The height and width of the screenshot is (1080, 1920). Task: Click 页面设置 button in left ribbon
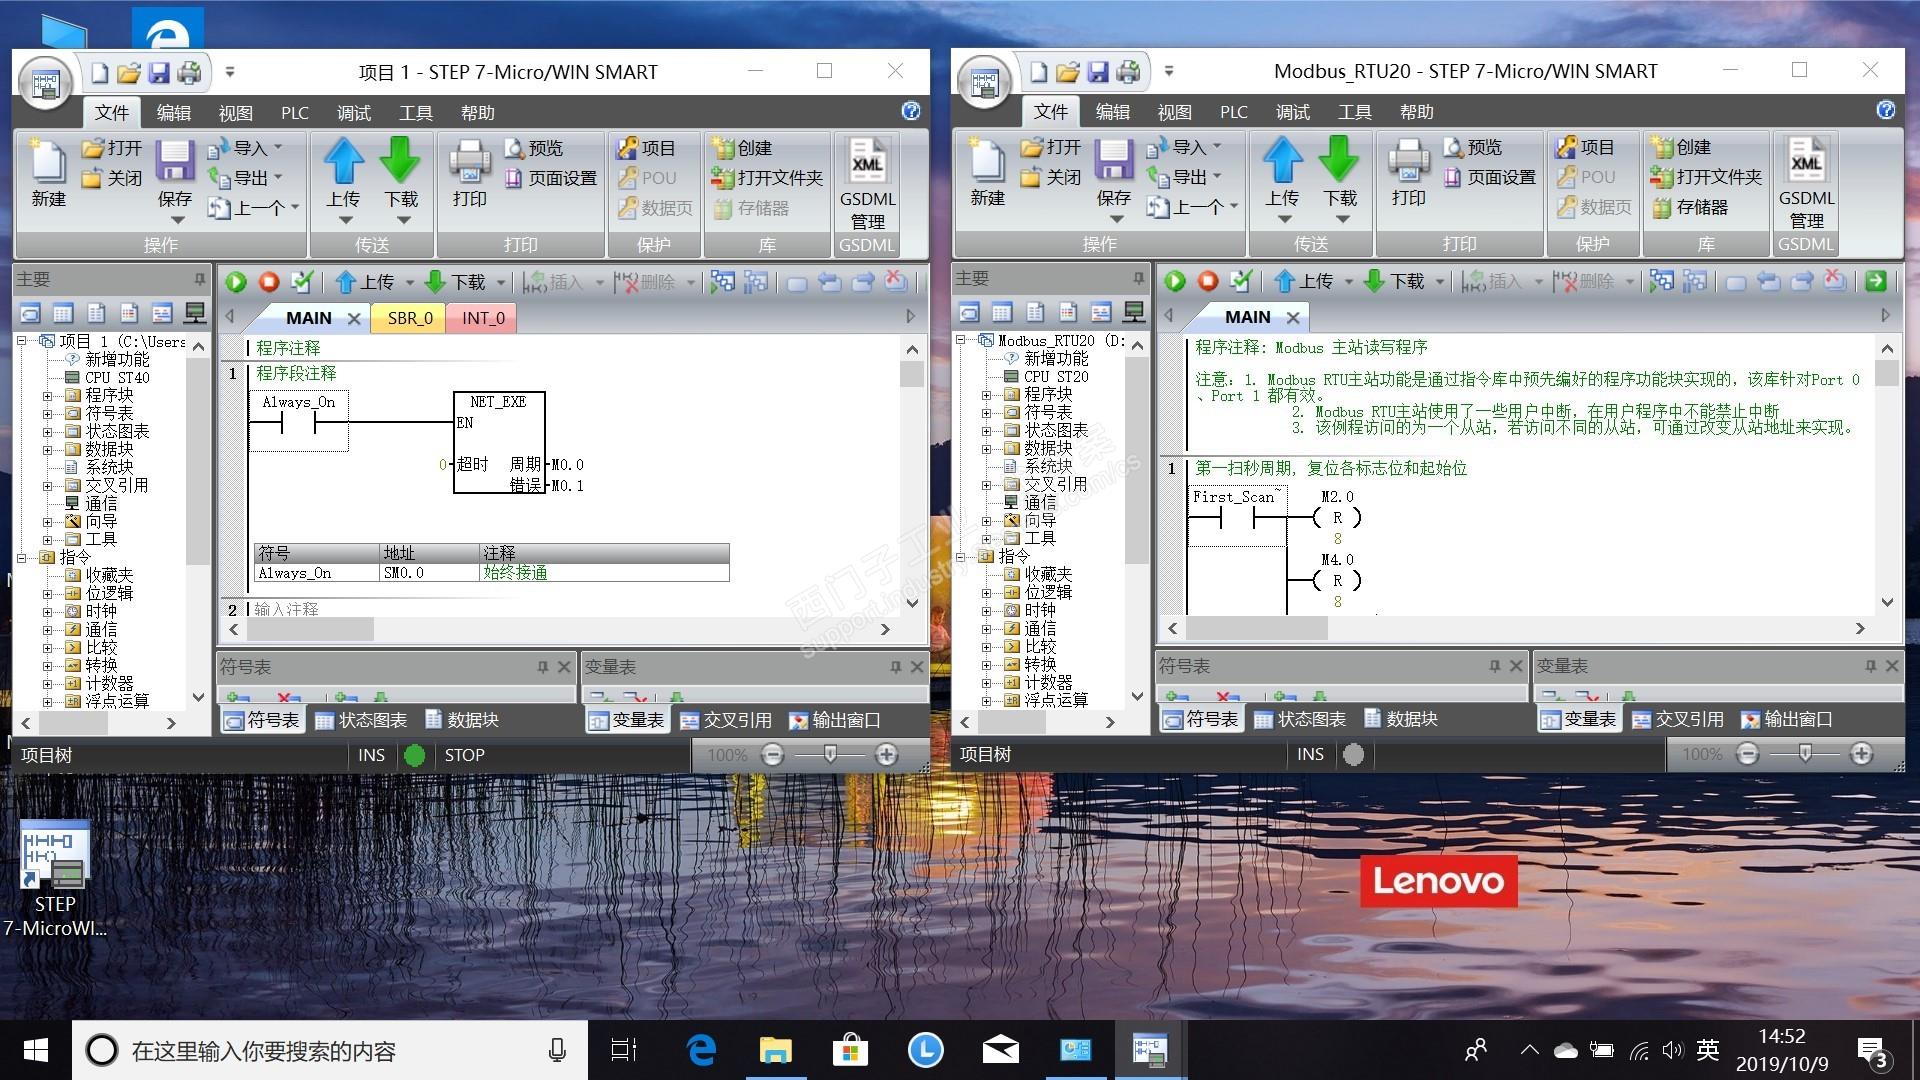(x=551, y=178)
